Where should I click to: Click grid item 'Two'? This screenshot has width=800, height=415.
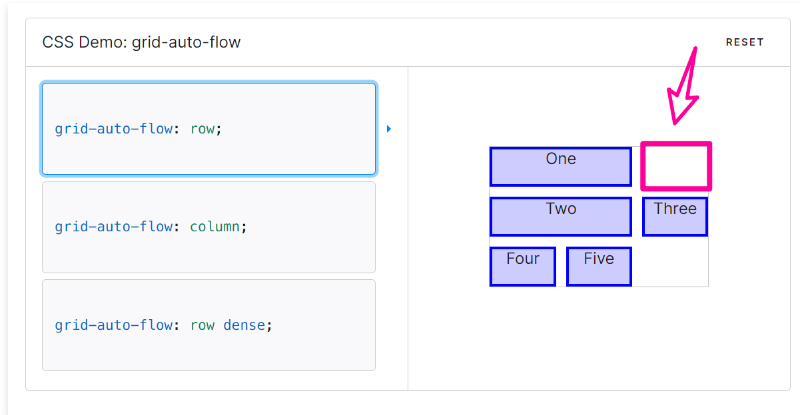(x=560, y=216)
